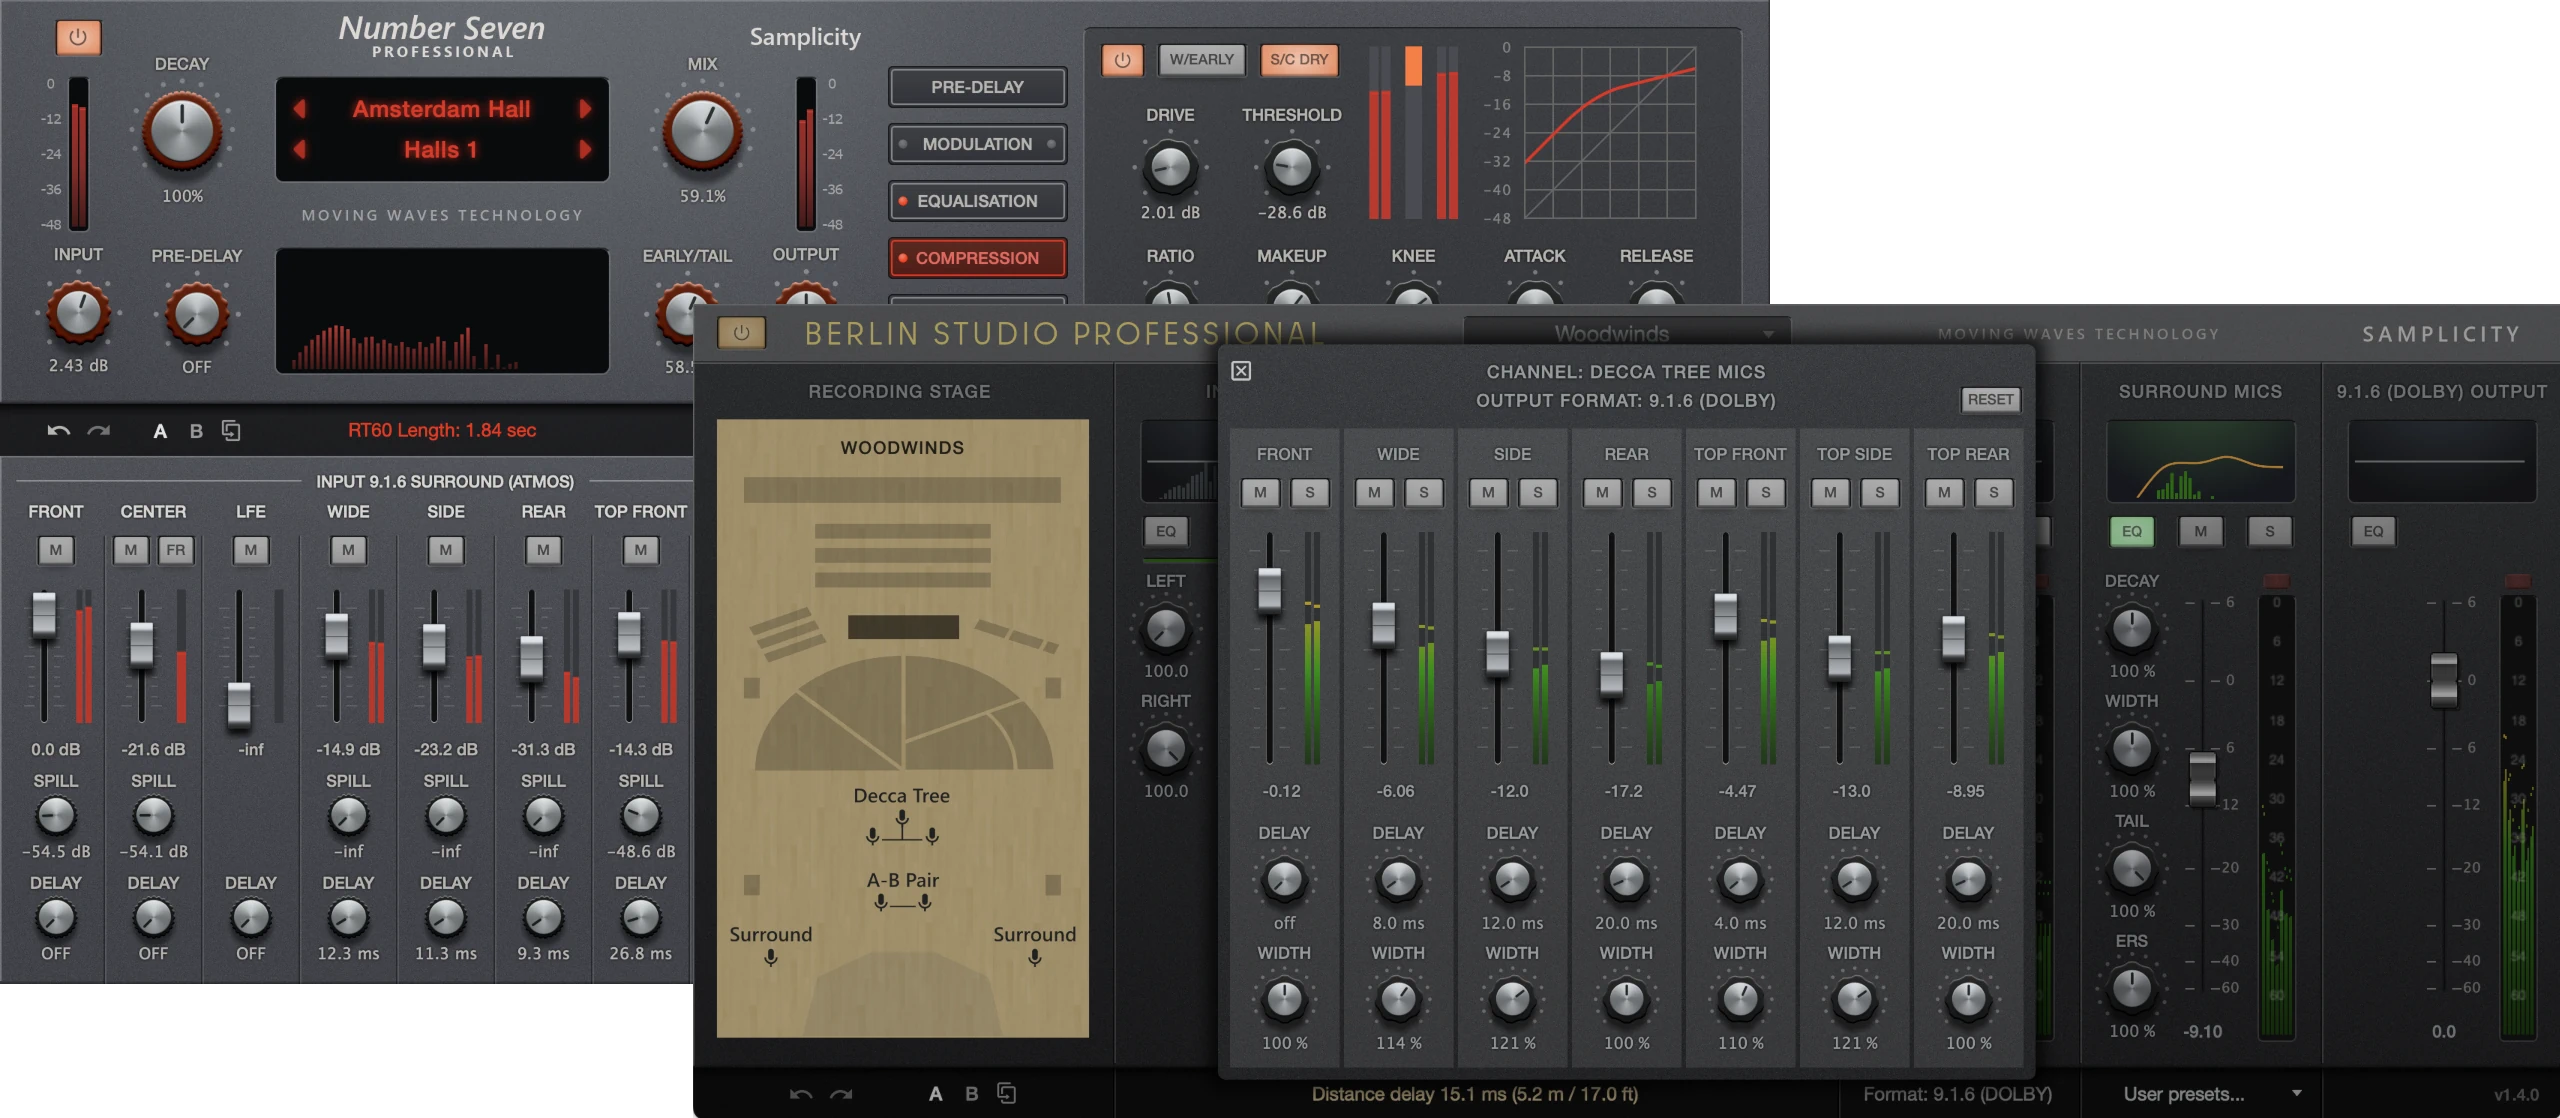
Task: Click 9.1.6 output level fader
Action: coord(2443,679)
